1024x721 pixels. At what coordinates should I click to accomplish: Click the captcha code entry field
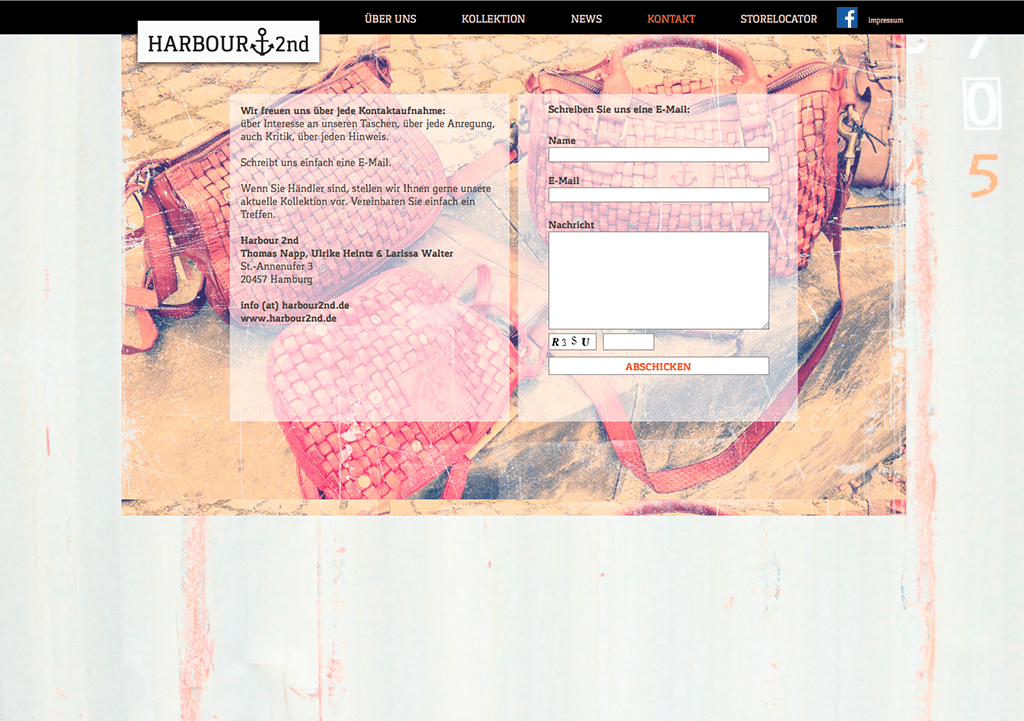[x=628, y=342]
